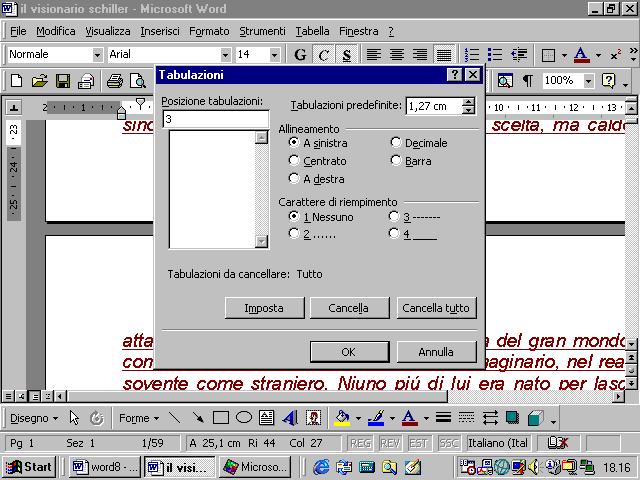
Task: Justify text using alignment icon
Action: (444, 54)
